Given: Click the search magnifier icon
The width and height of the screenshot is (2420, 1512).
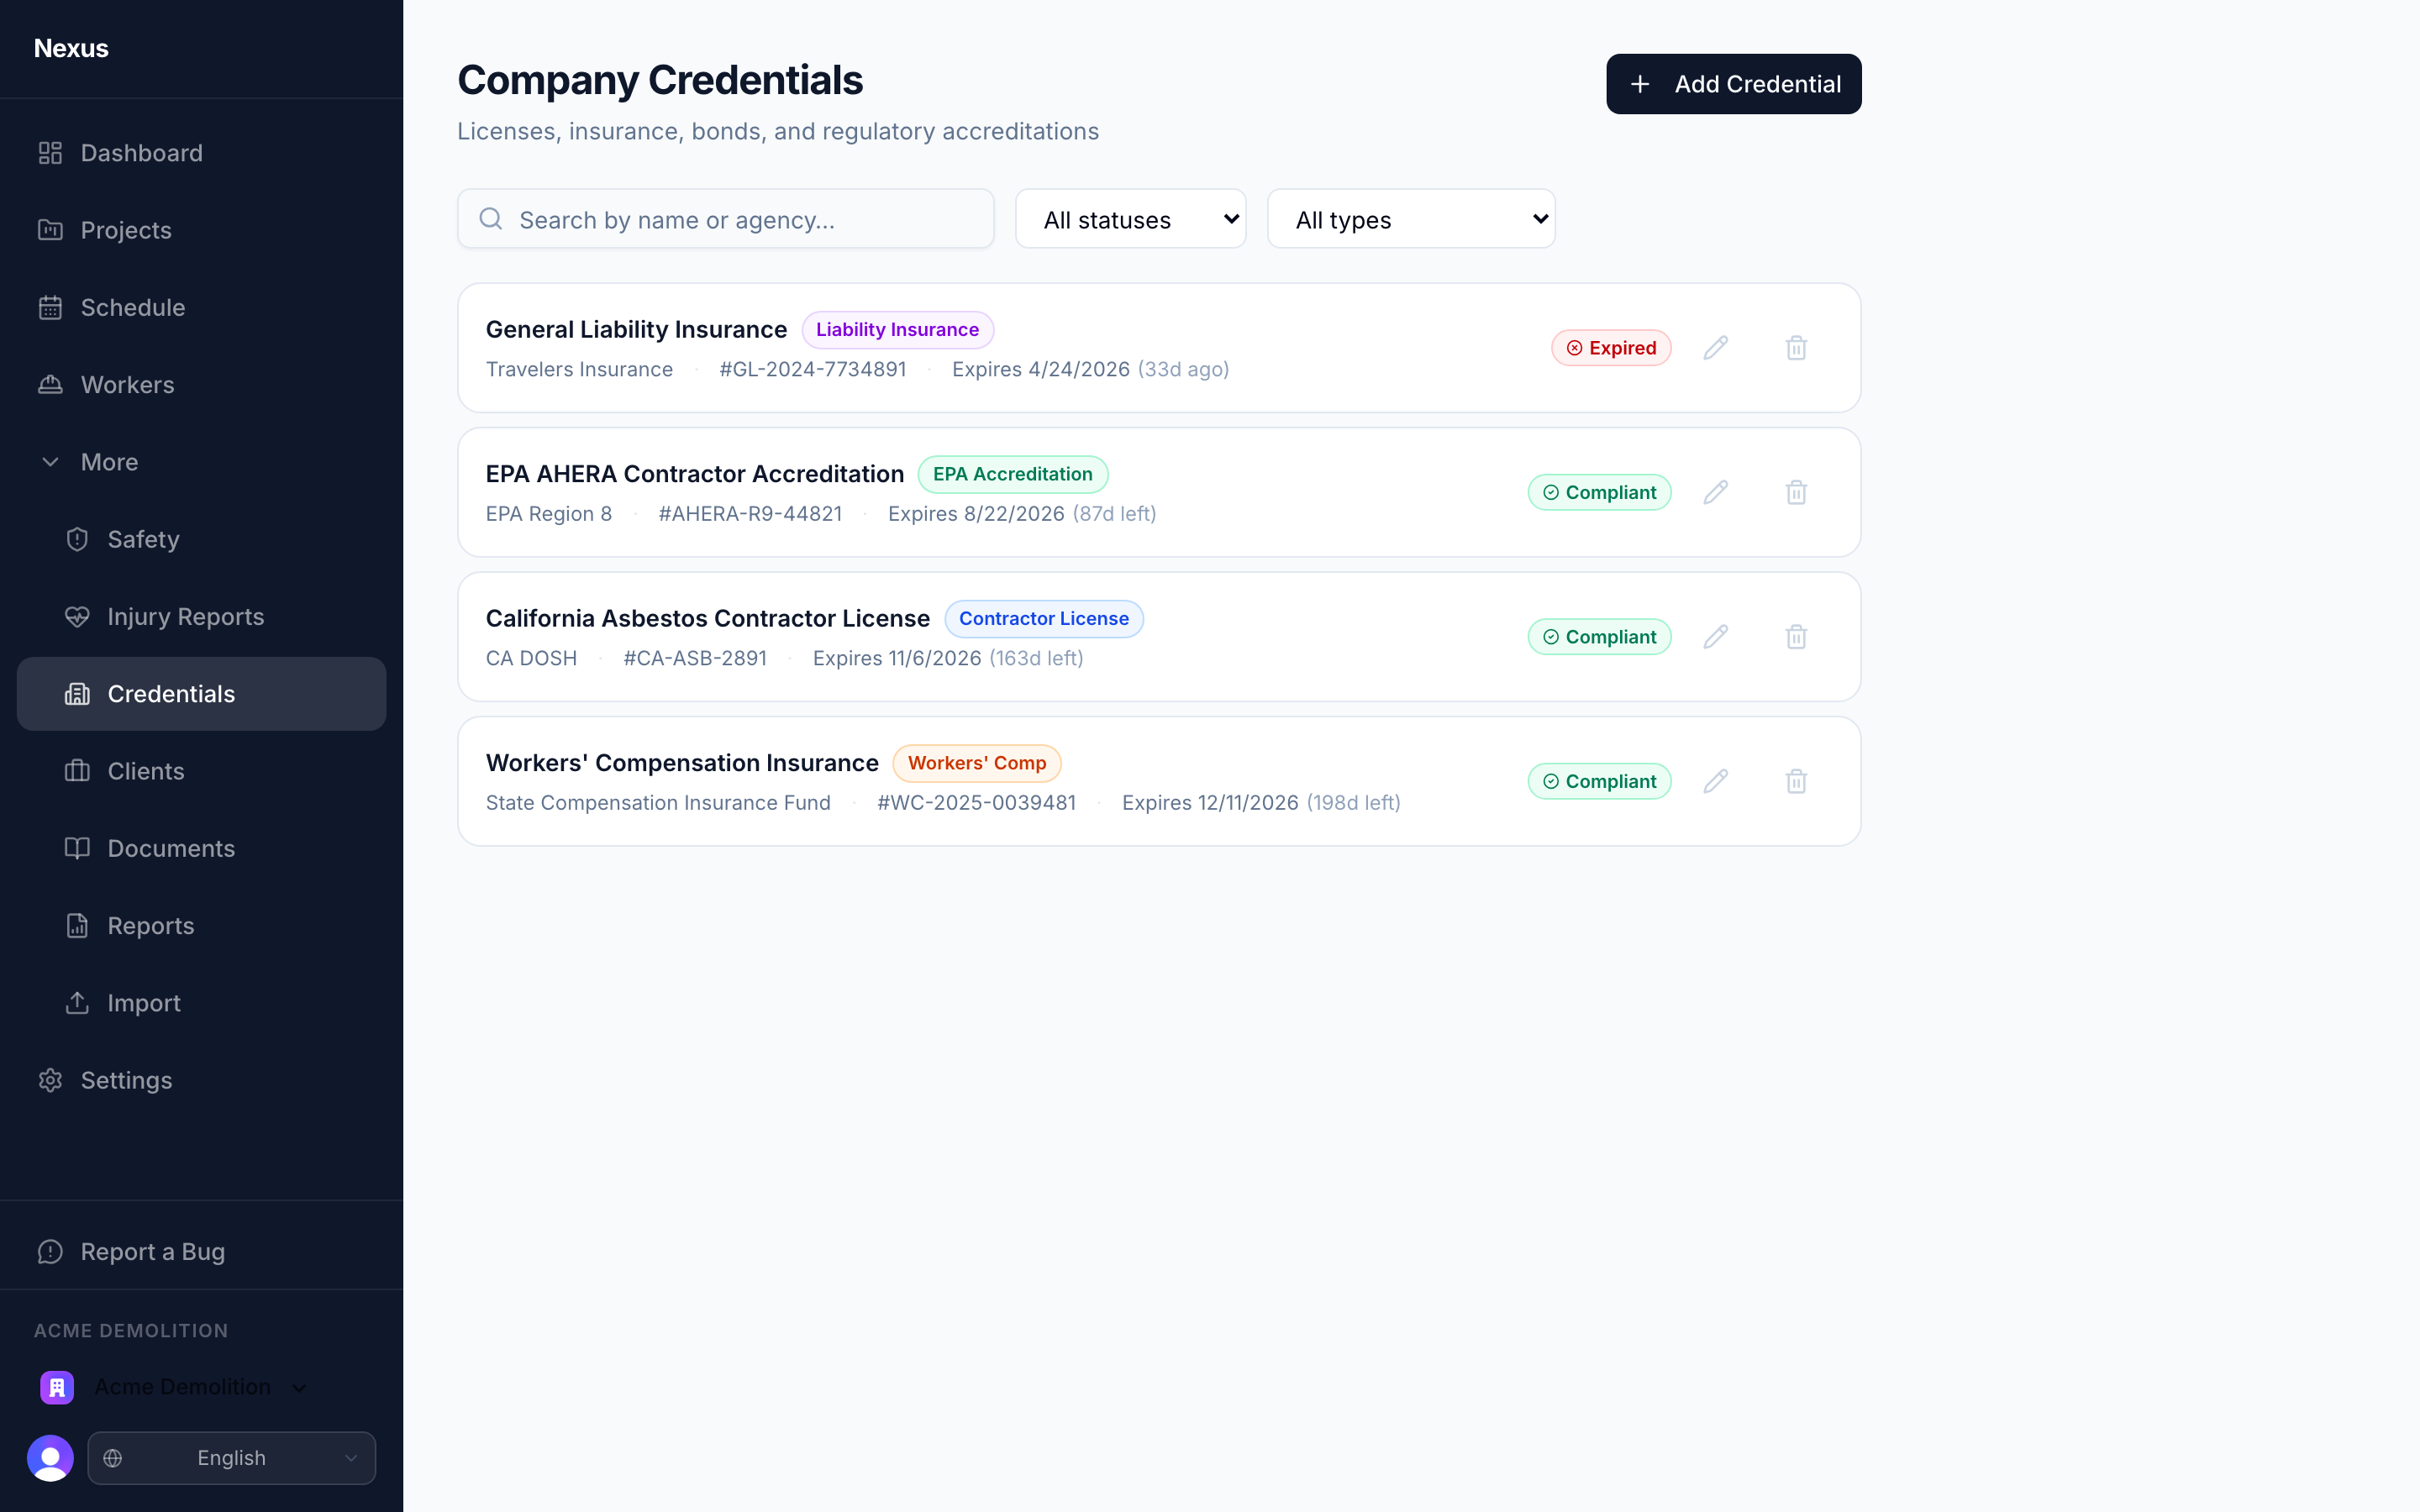Looking at the screenshot, I should click(x=491, y=219).
